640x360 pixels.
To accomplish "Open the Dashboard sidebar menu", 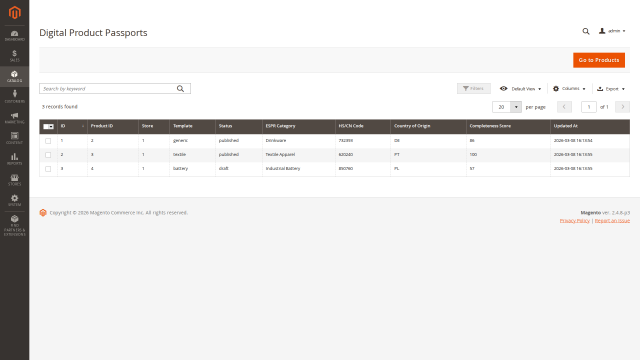I will (14, 36).
